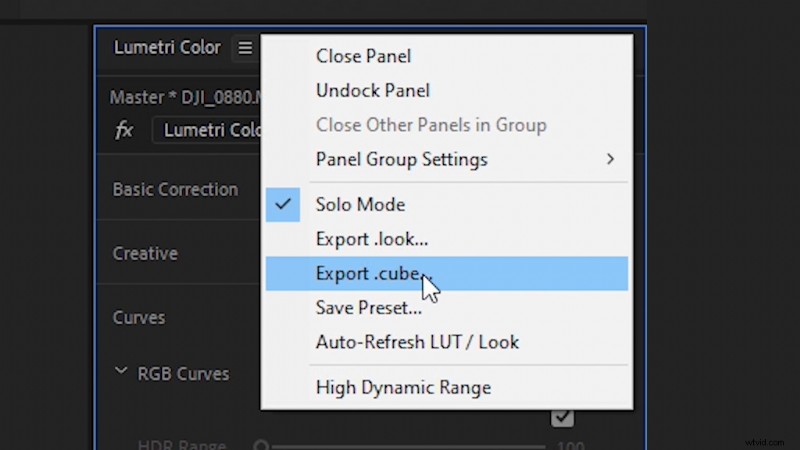This screenshot has width=800, height=450.
Task: Open the Creative section
Action: 145,253
